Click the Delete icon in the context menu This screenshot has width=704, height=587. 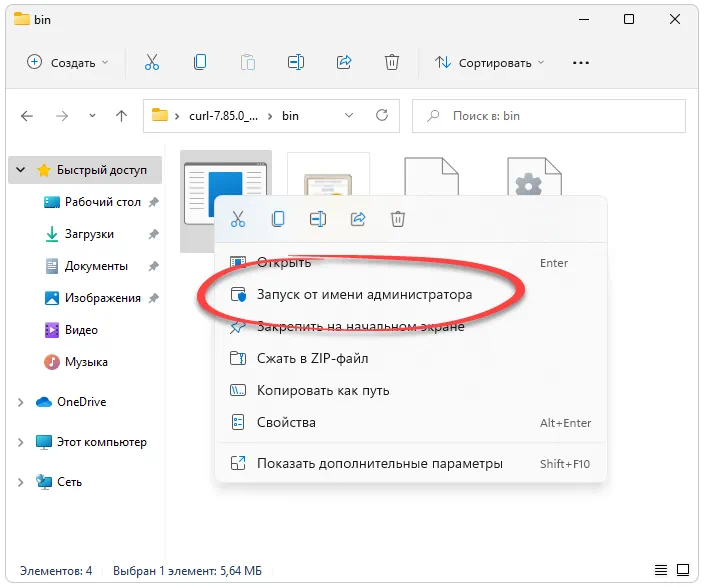point(398,218)
